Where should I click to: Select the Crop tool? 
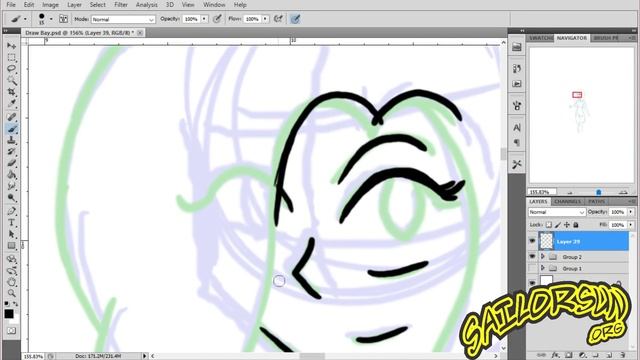[x=11, y=92]
